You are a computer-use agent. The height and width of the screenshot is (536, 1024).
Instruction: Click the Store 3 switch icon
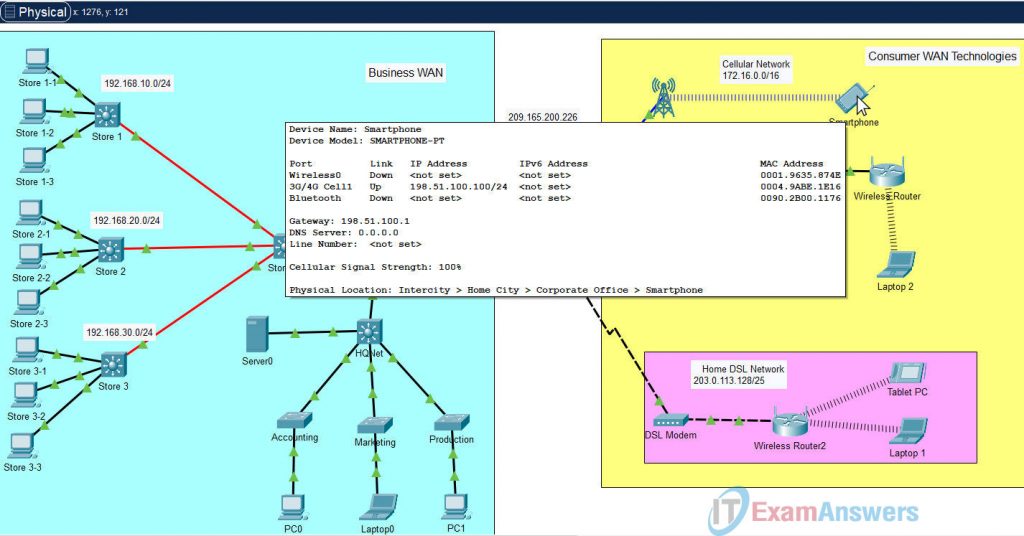[x=113, y=365]
